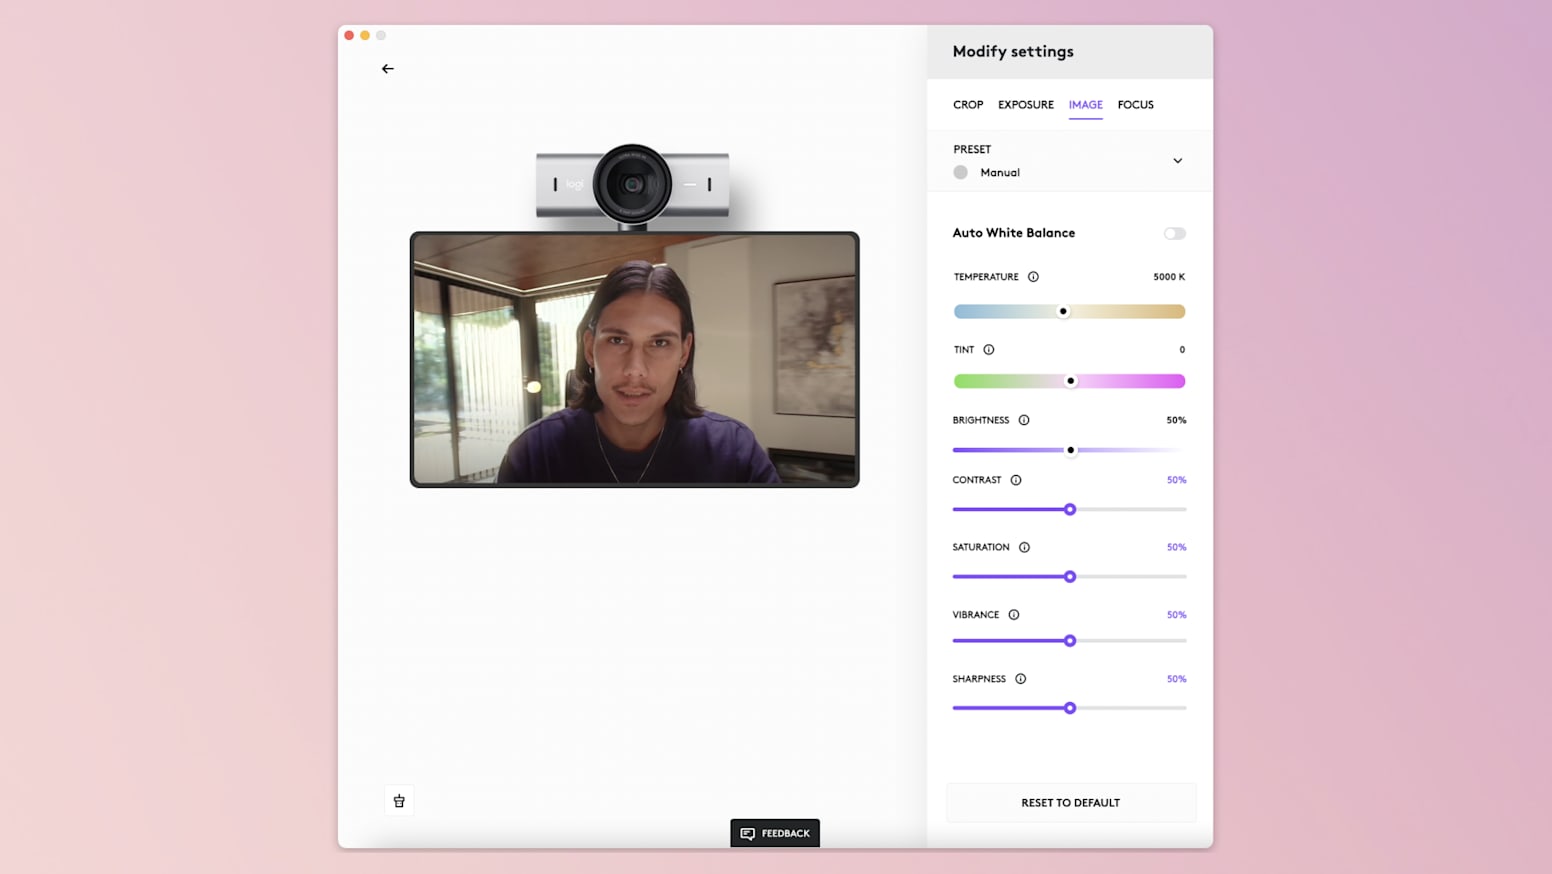This screenshot has width=1552, height=874.
Task: Click the Temperature slider handle
Action: [x=1063, y=312]
